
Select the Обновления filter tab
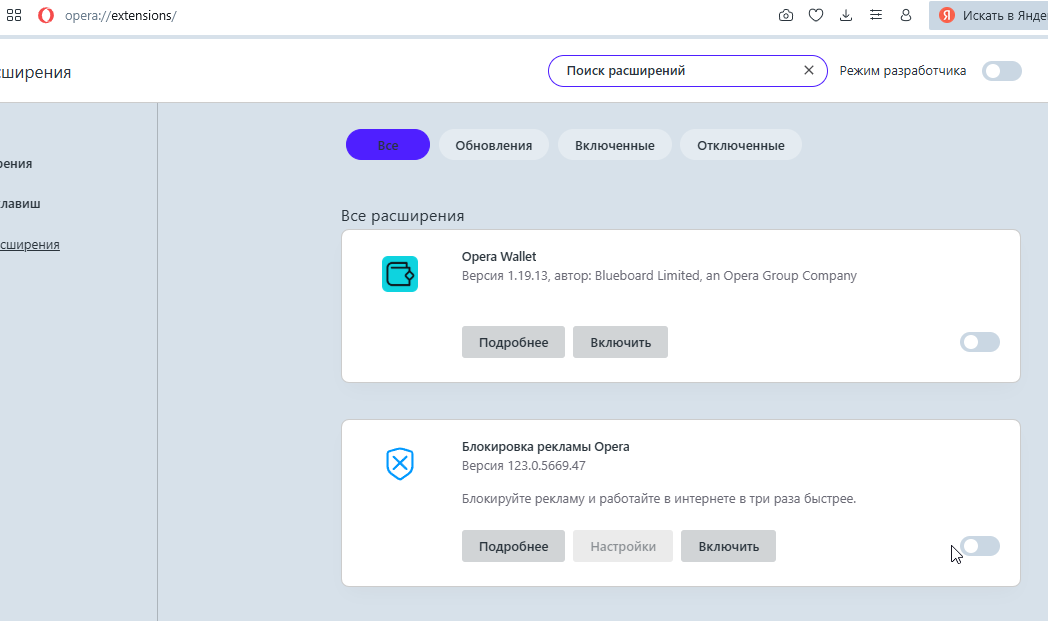[x=493, y=144]
